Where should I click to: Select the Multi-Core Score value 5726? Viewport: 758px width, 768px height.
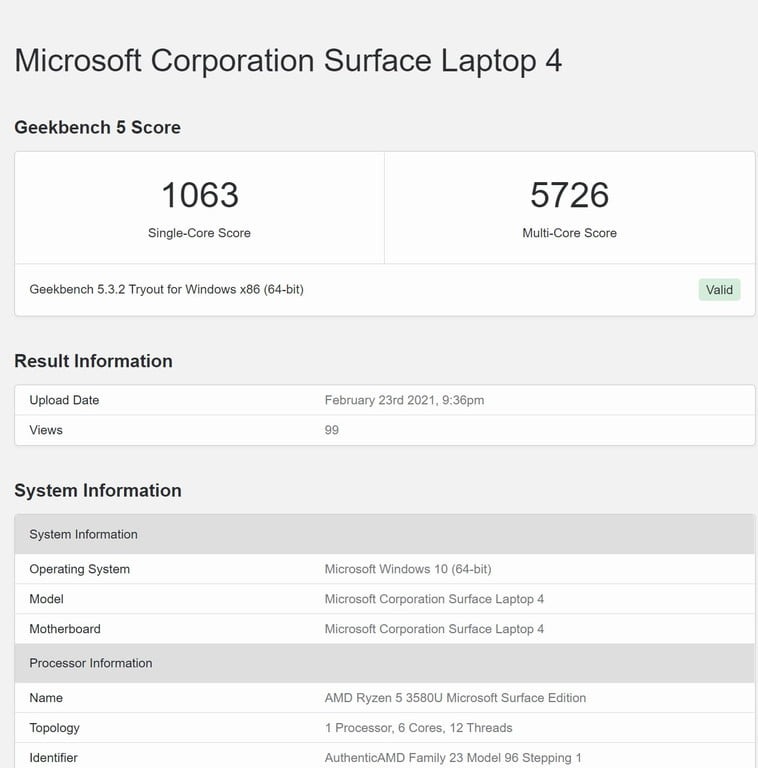[x=569, y=195]
